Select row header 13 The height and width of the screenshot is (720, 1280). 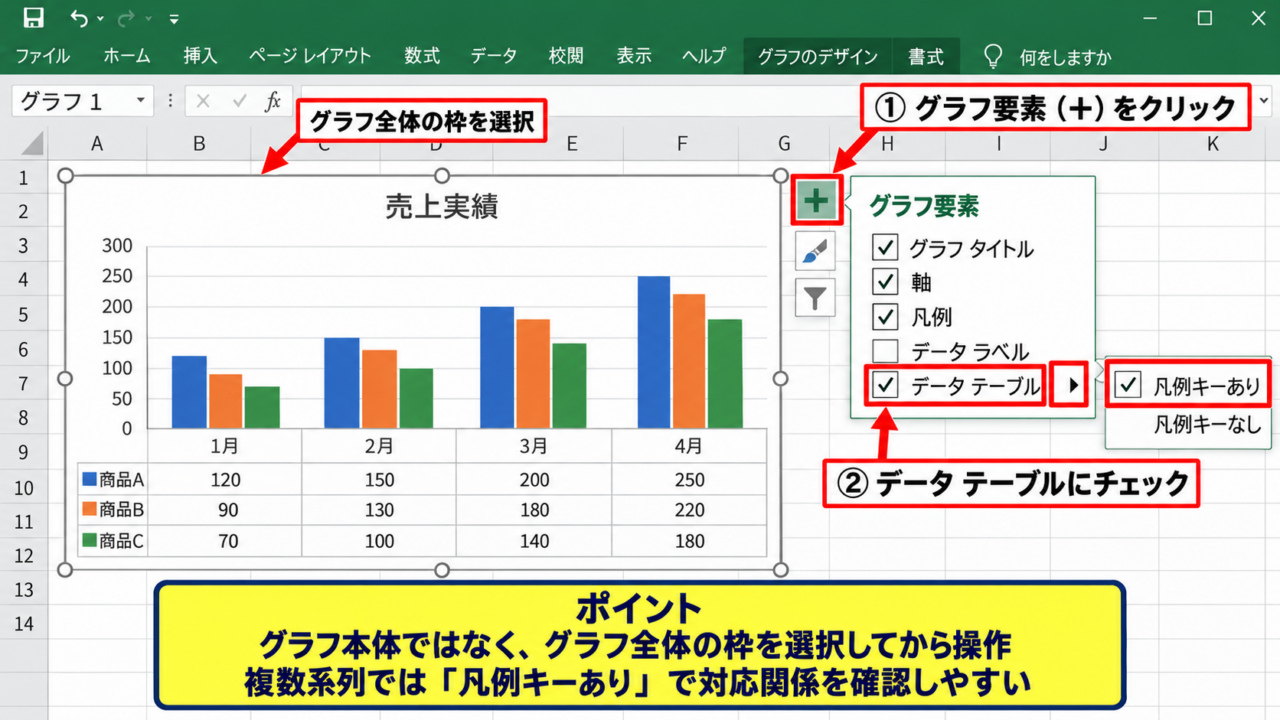click(x=24, y=589)
